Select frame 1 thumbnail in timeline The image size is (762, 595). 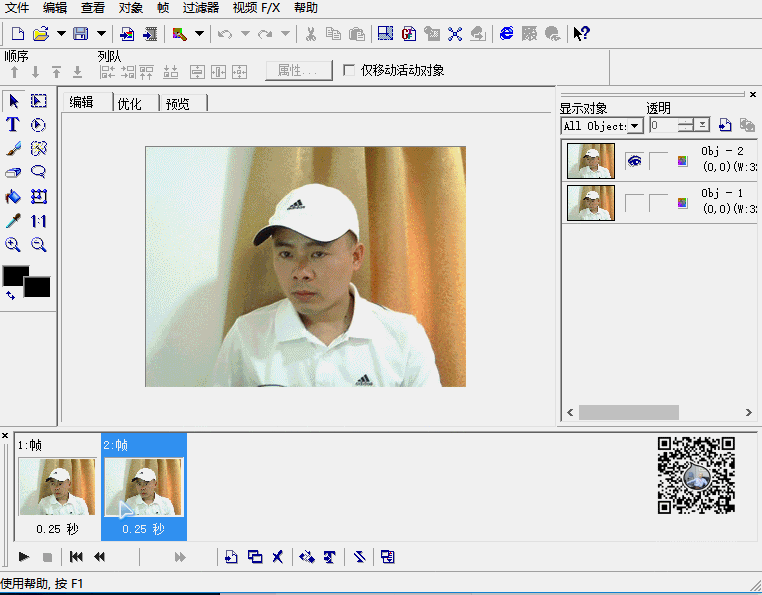58,487
